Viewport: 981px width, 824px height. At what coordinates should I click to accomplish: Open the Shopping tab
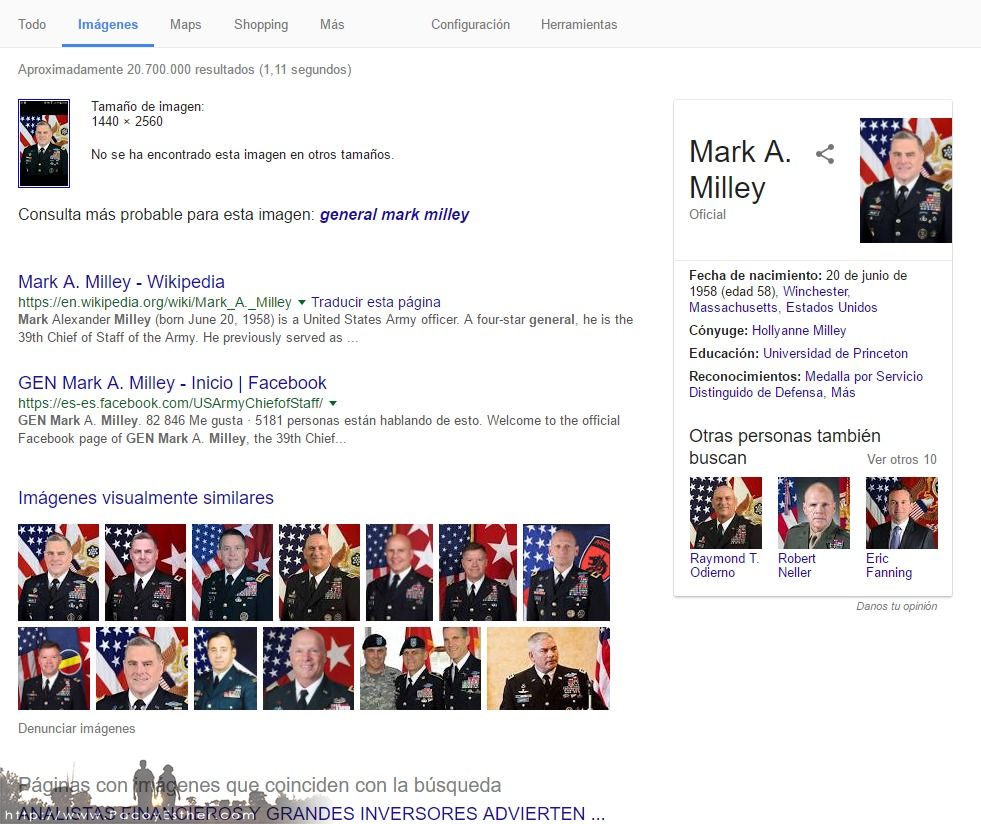[x=261, y=24]
